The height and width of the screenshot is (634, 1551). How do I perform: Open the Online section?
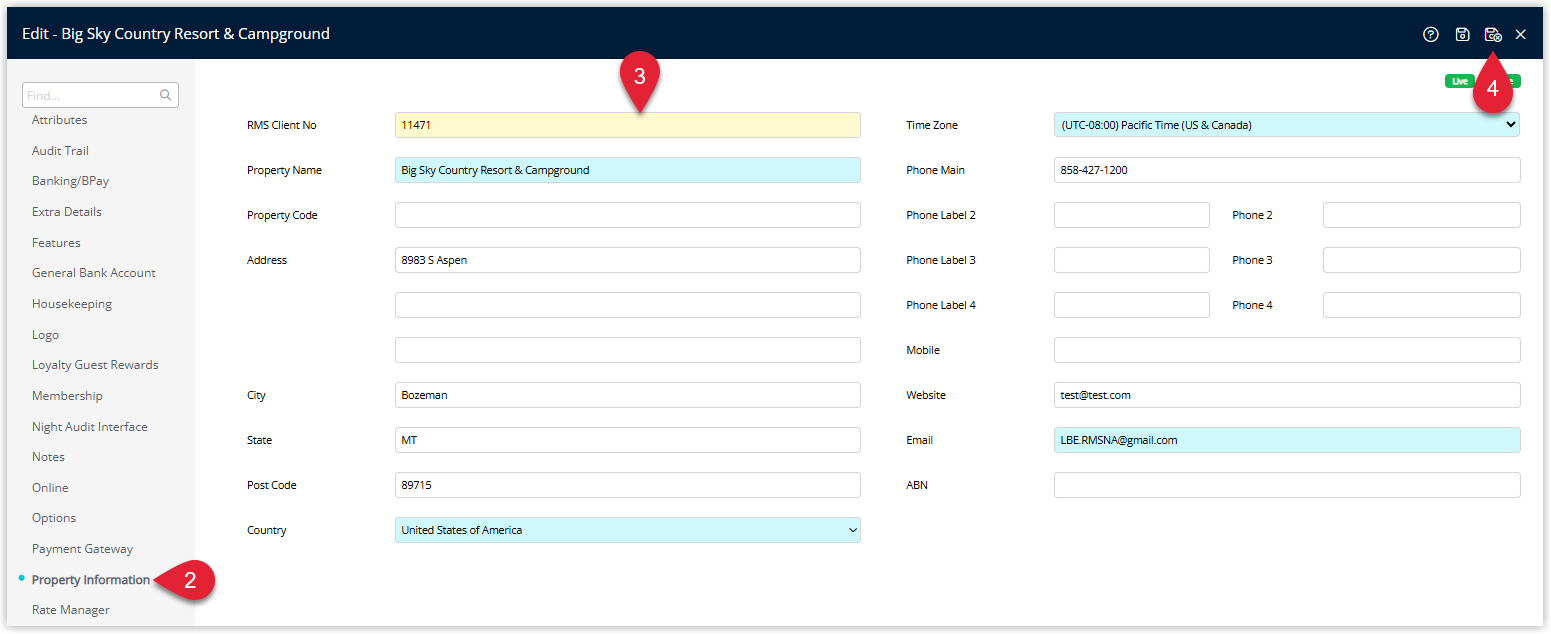point(50,488)
